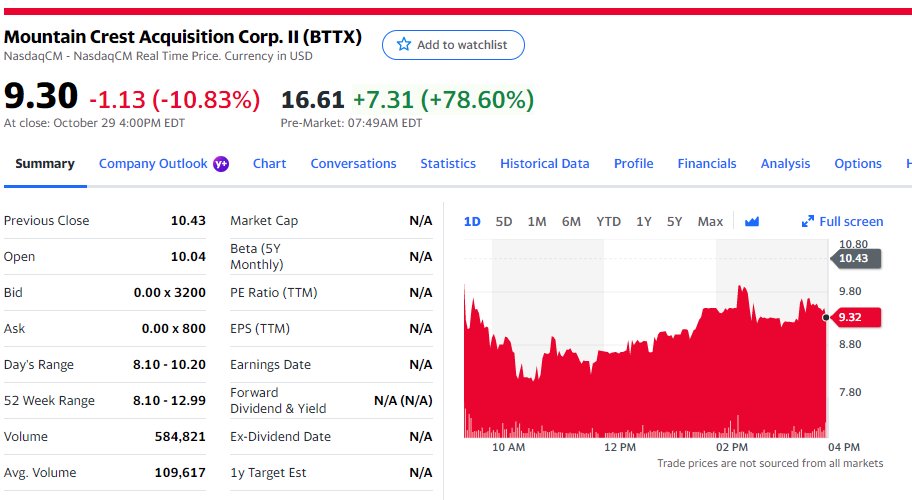This screenshot has width=912, height=500.
Task: Switch to the Financials tab
Action: click(x=707, y=164)
